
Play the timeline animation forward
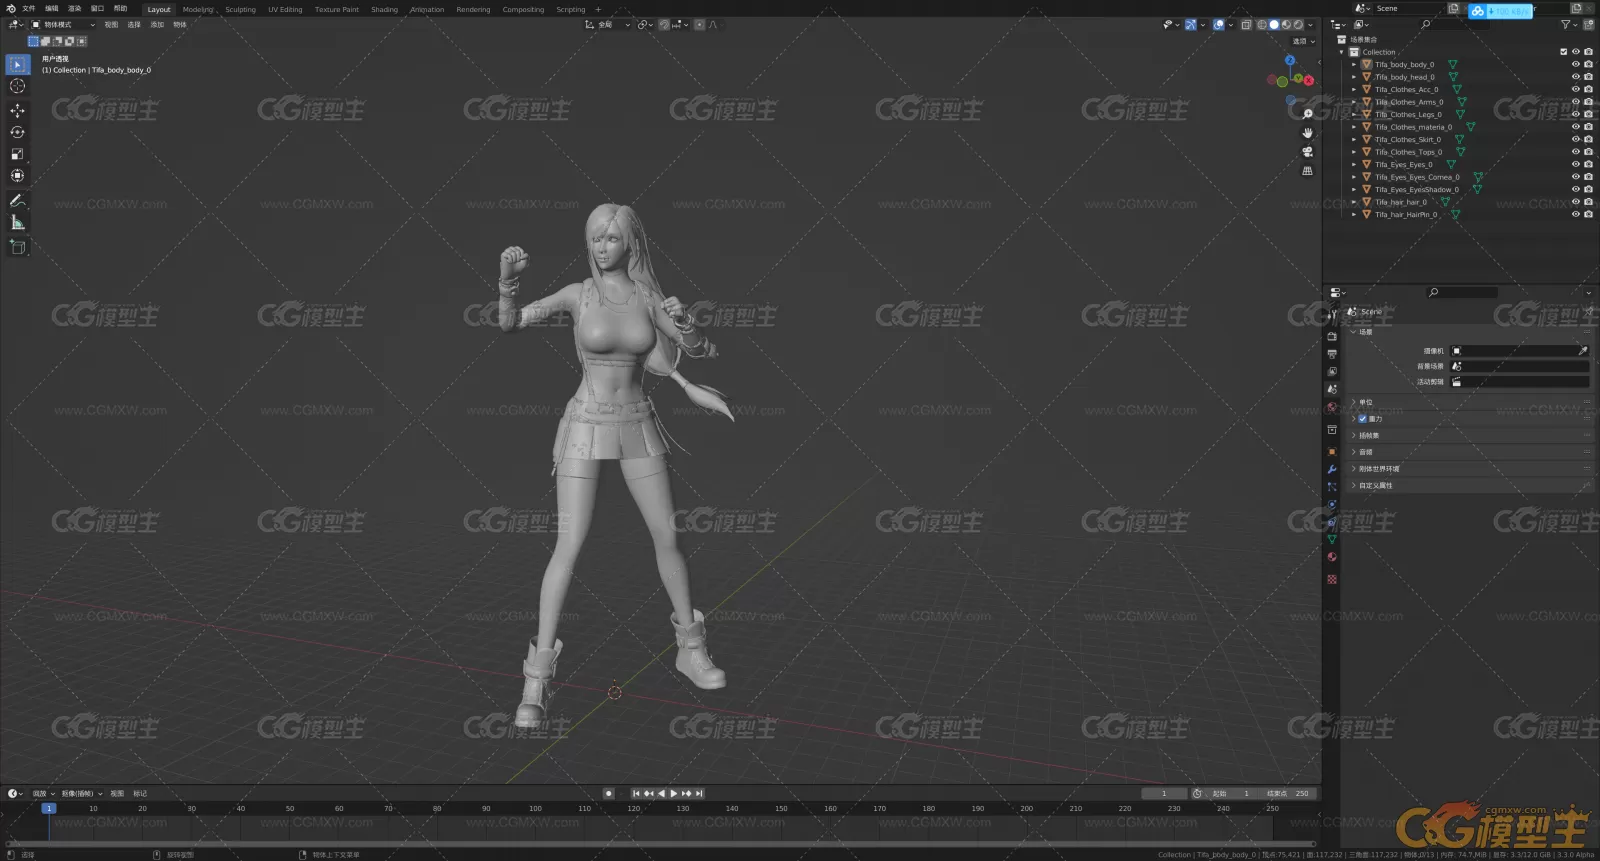(674, 793)
